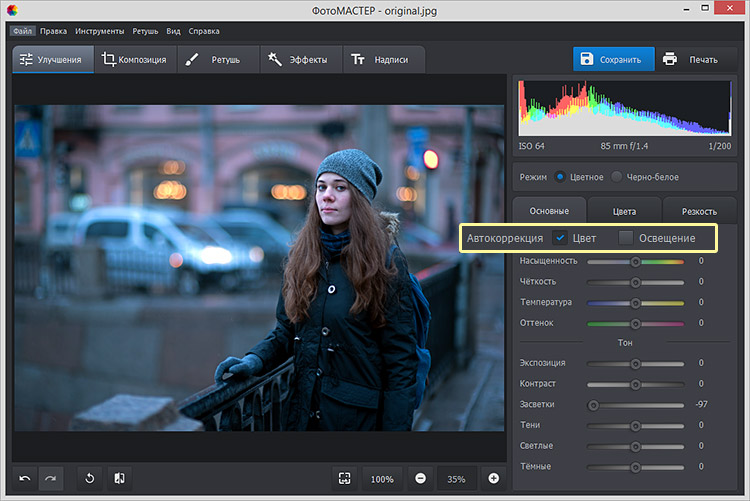
Task: Uncheck the Цвет autocorrection checkbox
Action: (x=560, y=238)
